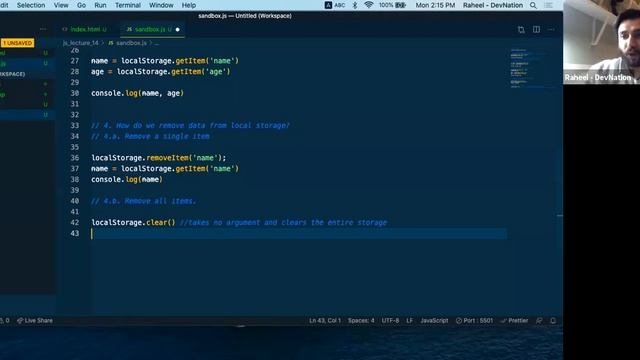
Task: Open the Help menu
Action: point(189,5)
